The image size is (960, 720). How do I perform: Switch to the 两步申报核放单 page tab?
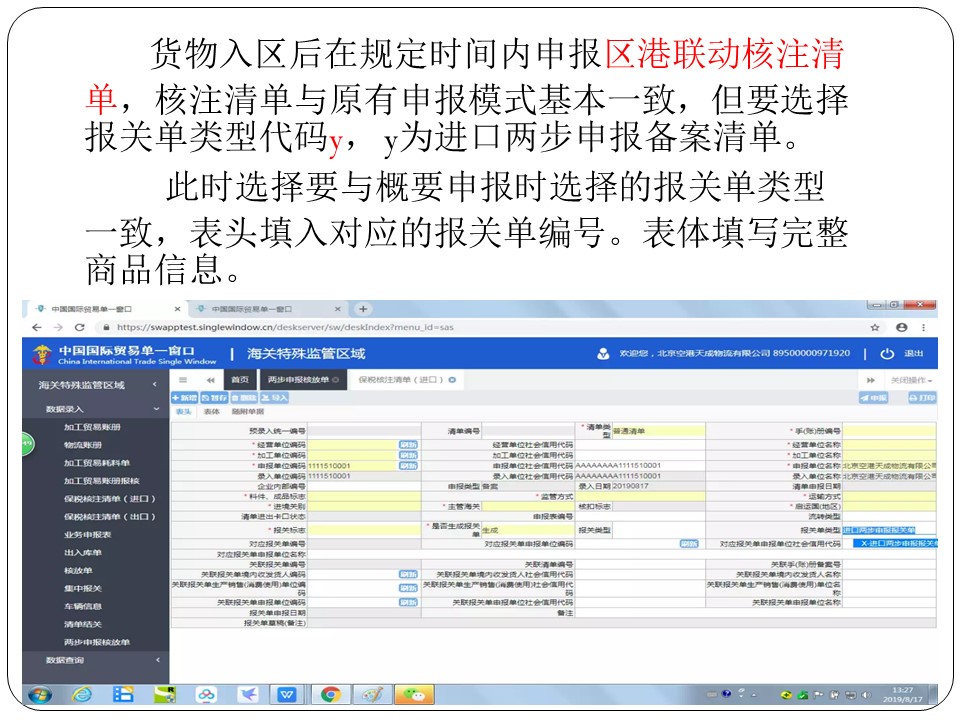[298, 380]
